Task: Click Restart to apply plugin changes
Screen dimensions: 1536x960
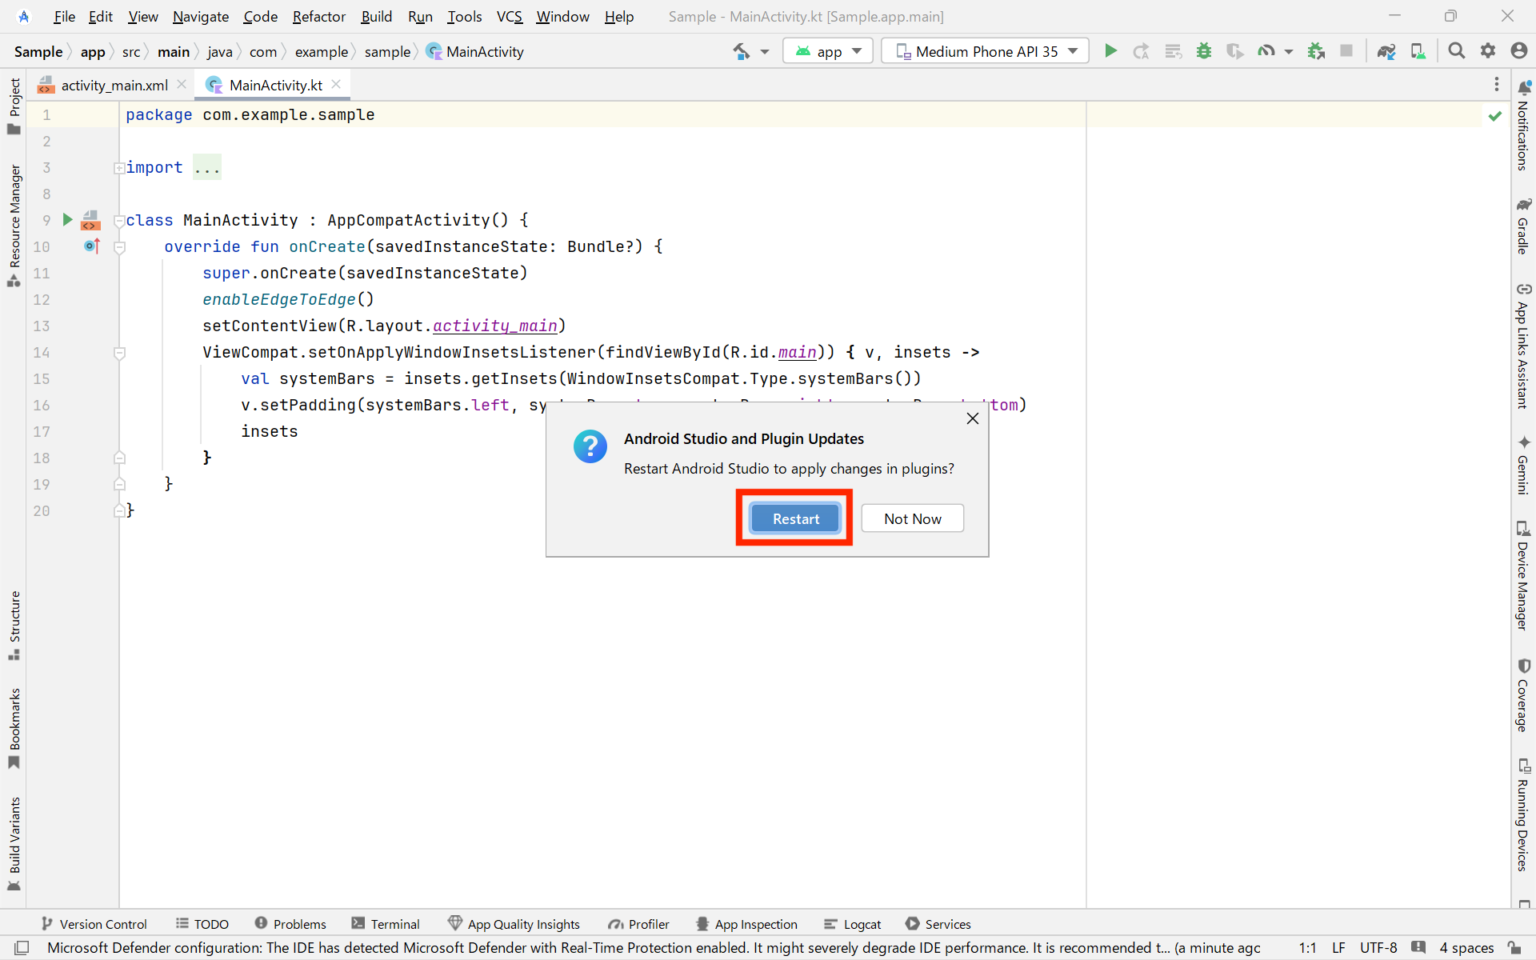Action: click(793, 518)
